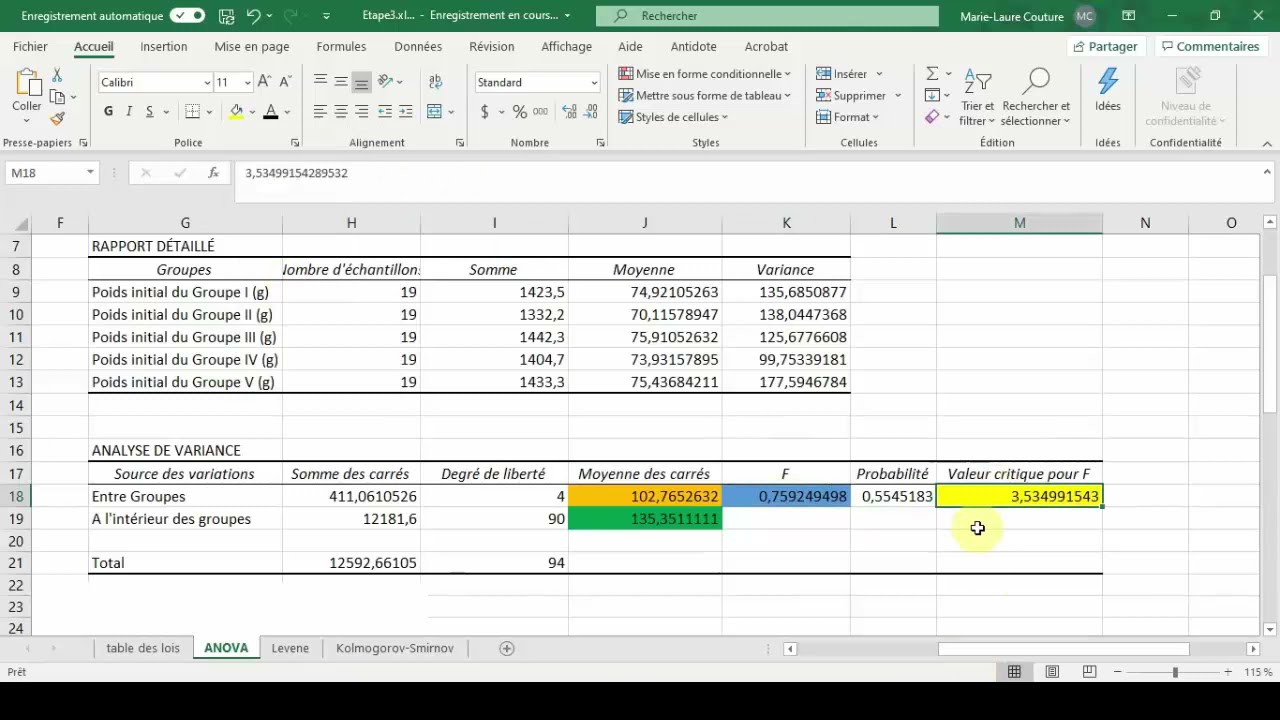
Task: Toggle wrap text icon
Action: 435,82
